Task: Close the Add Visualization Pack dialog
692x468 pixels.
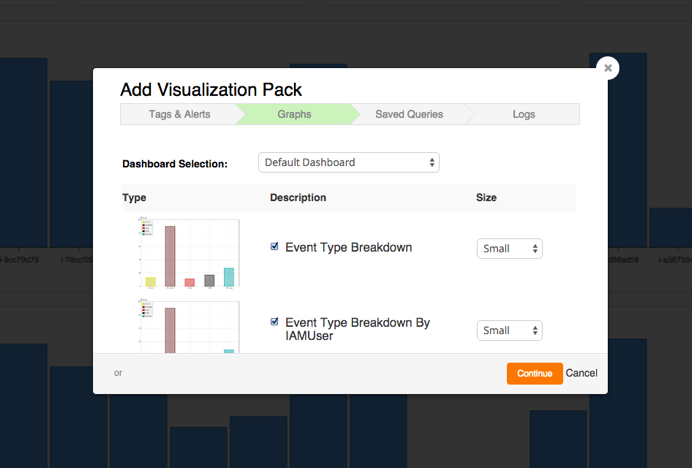Action: point(607,68)
